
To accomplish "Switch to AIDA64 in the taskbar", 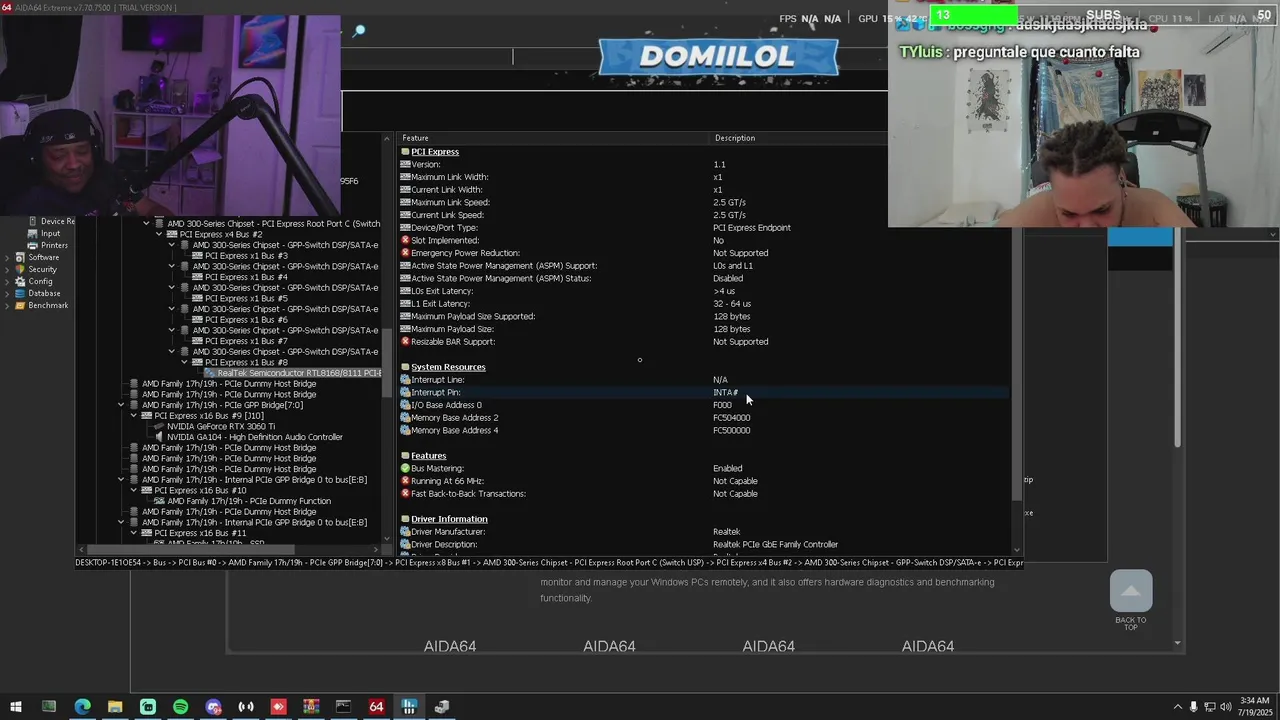I will point(376,707).
